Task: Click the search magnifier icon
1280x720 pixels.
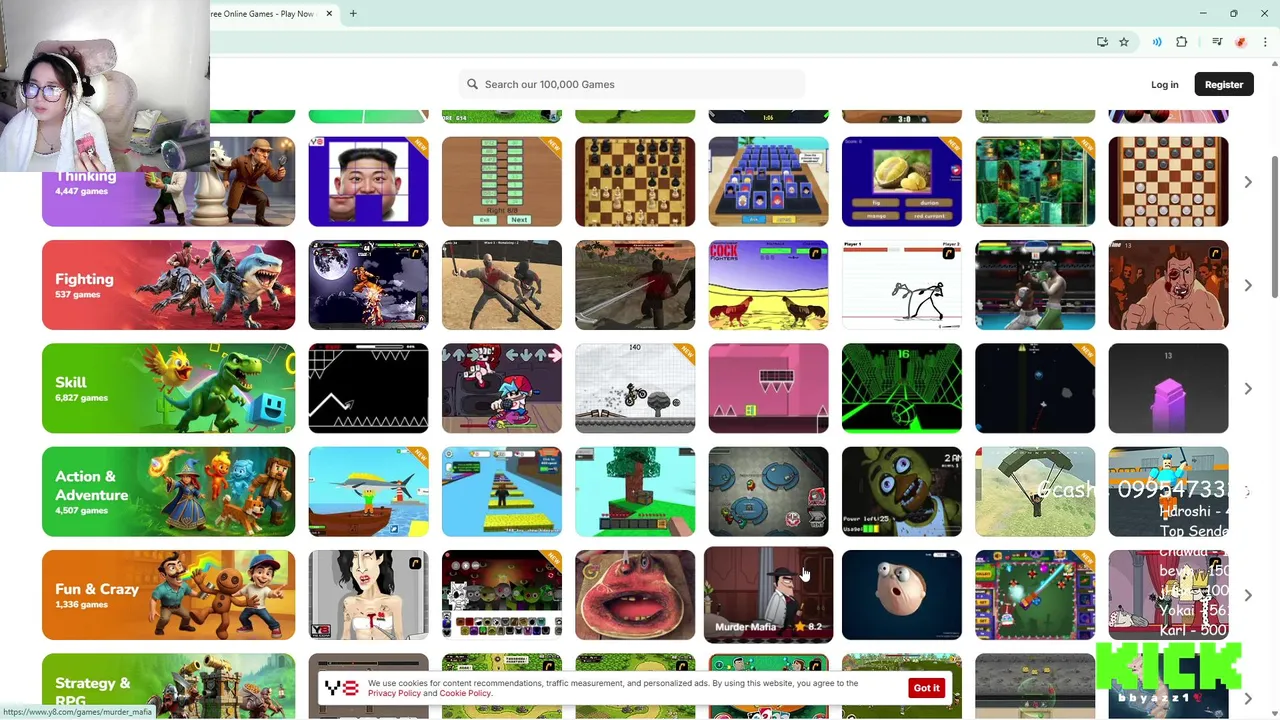Action: [473, 84]
